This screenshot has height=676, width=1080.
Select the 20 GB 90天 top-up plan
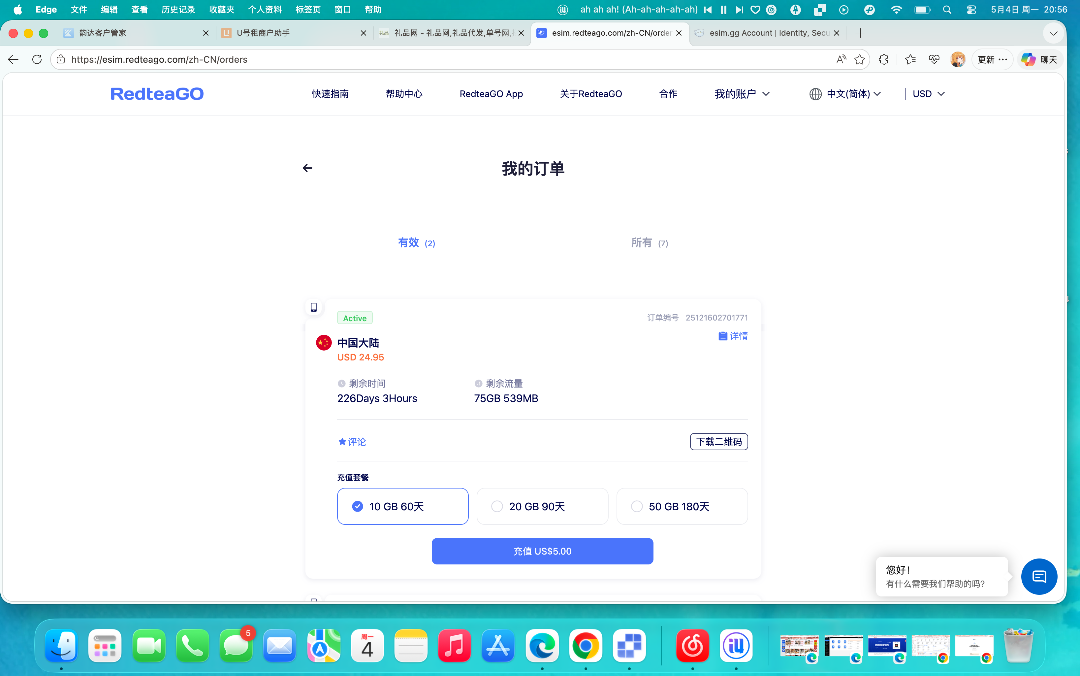point(543,506)
